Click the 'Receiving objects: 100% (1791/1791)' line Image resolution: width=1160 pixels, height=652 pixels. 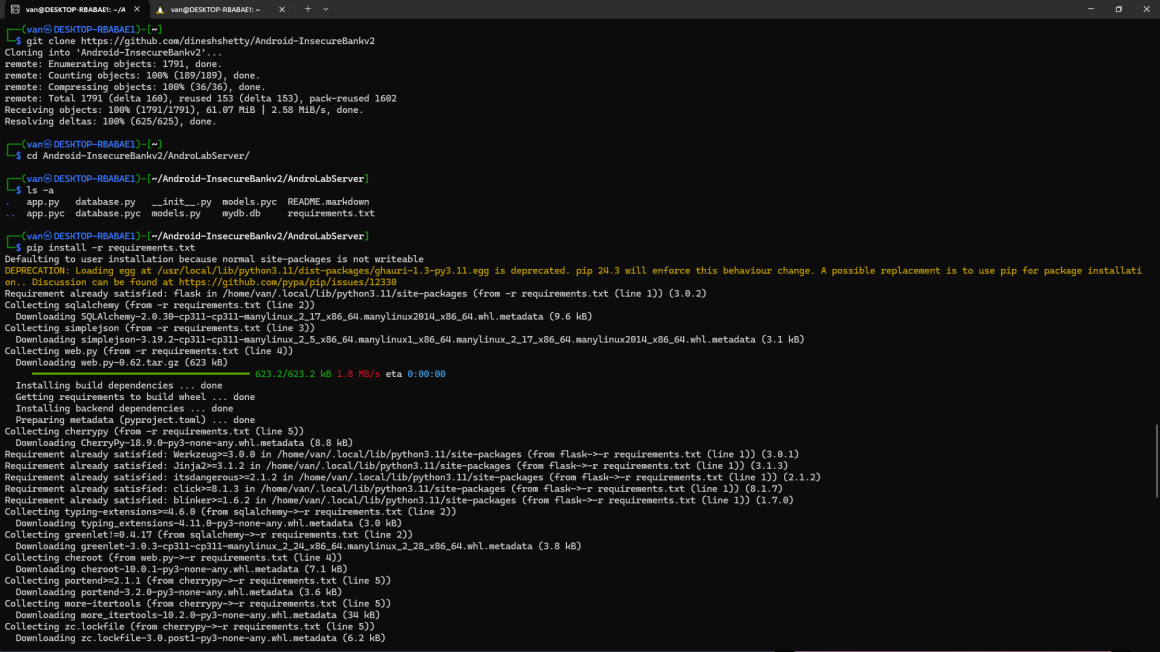tap(184, 110)
